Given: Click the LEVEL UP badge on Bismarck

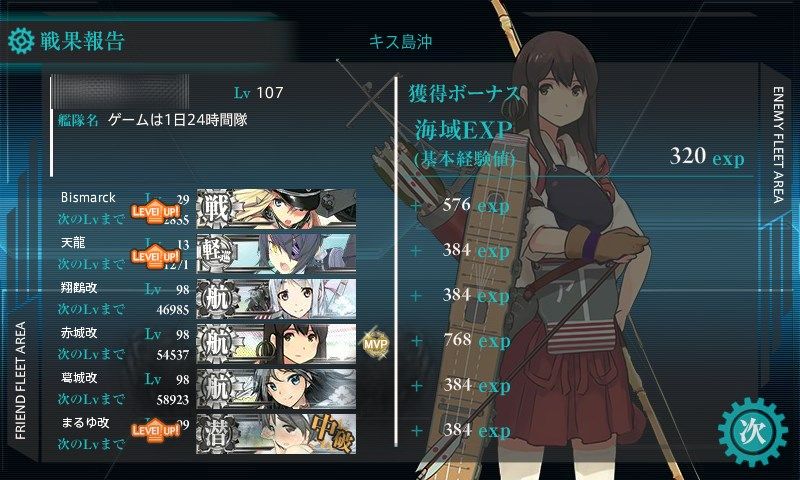Looking at the screenshot, I should point(156,211).
